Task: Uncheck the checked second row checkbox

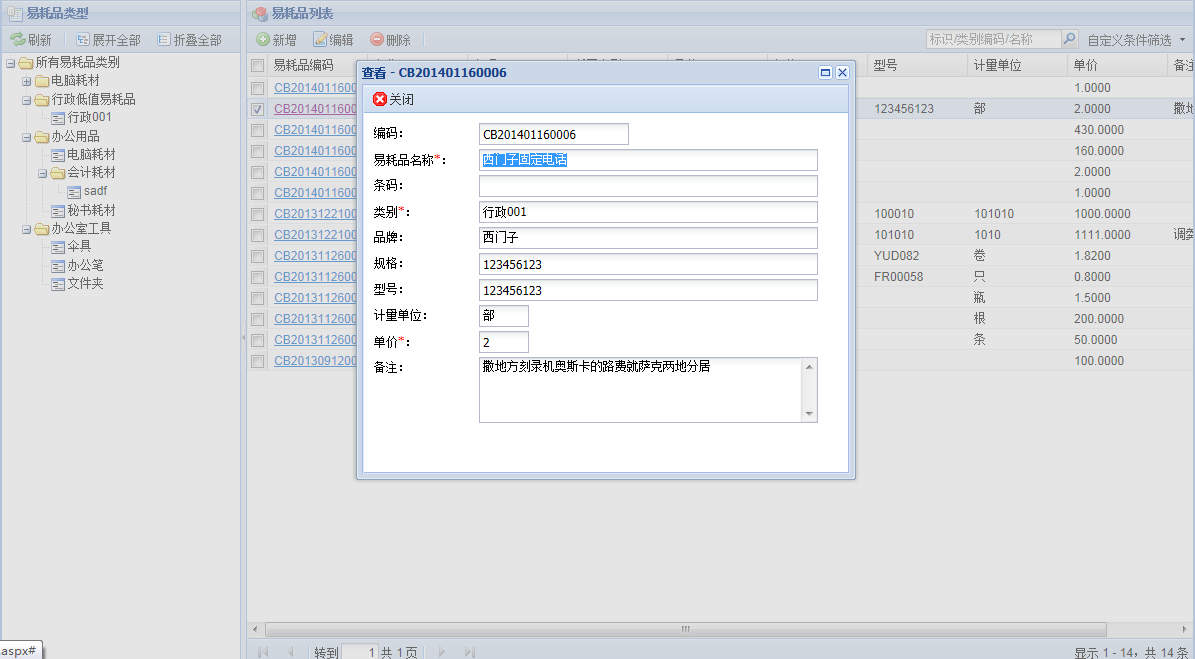Action: click(258, 109)
